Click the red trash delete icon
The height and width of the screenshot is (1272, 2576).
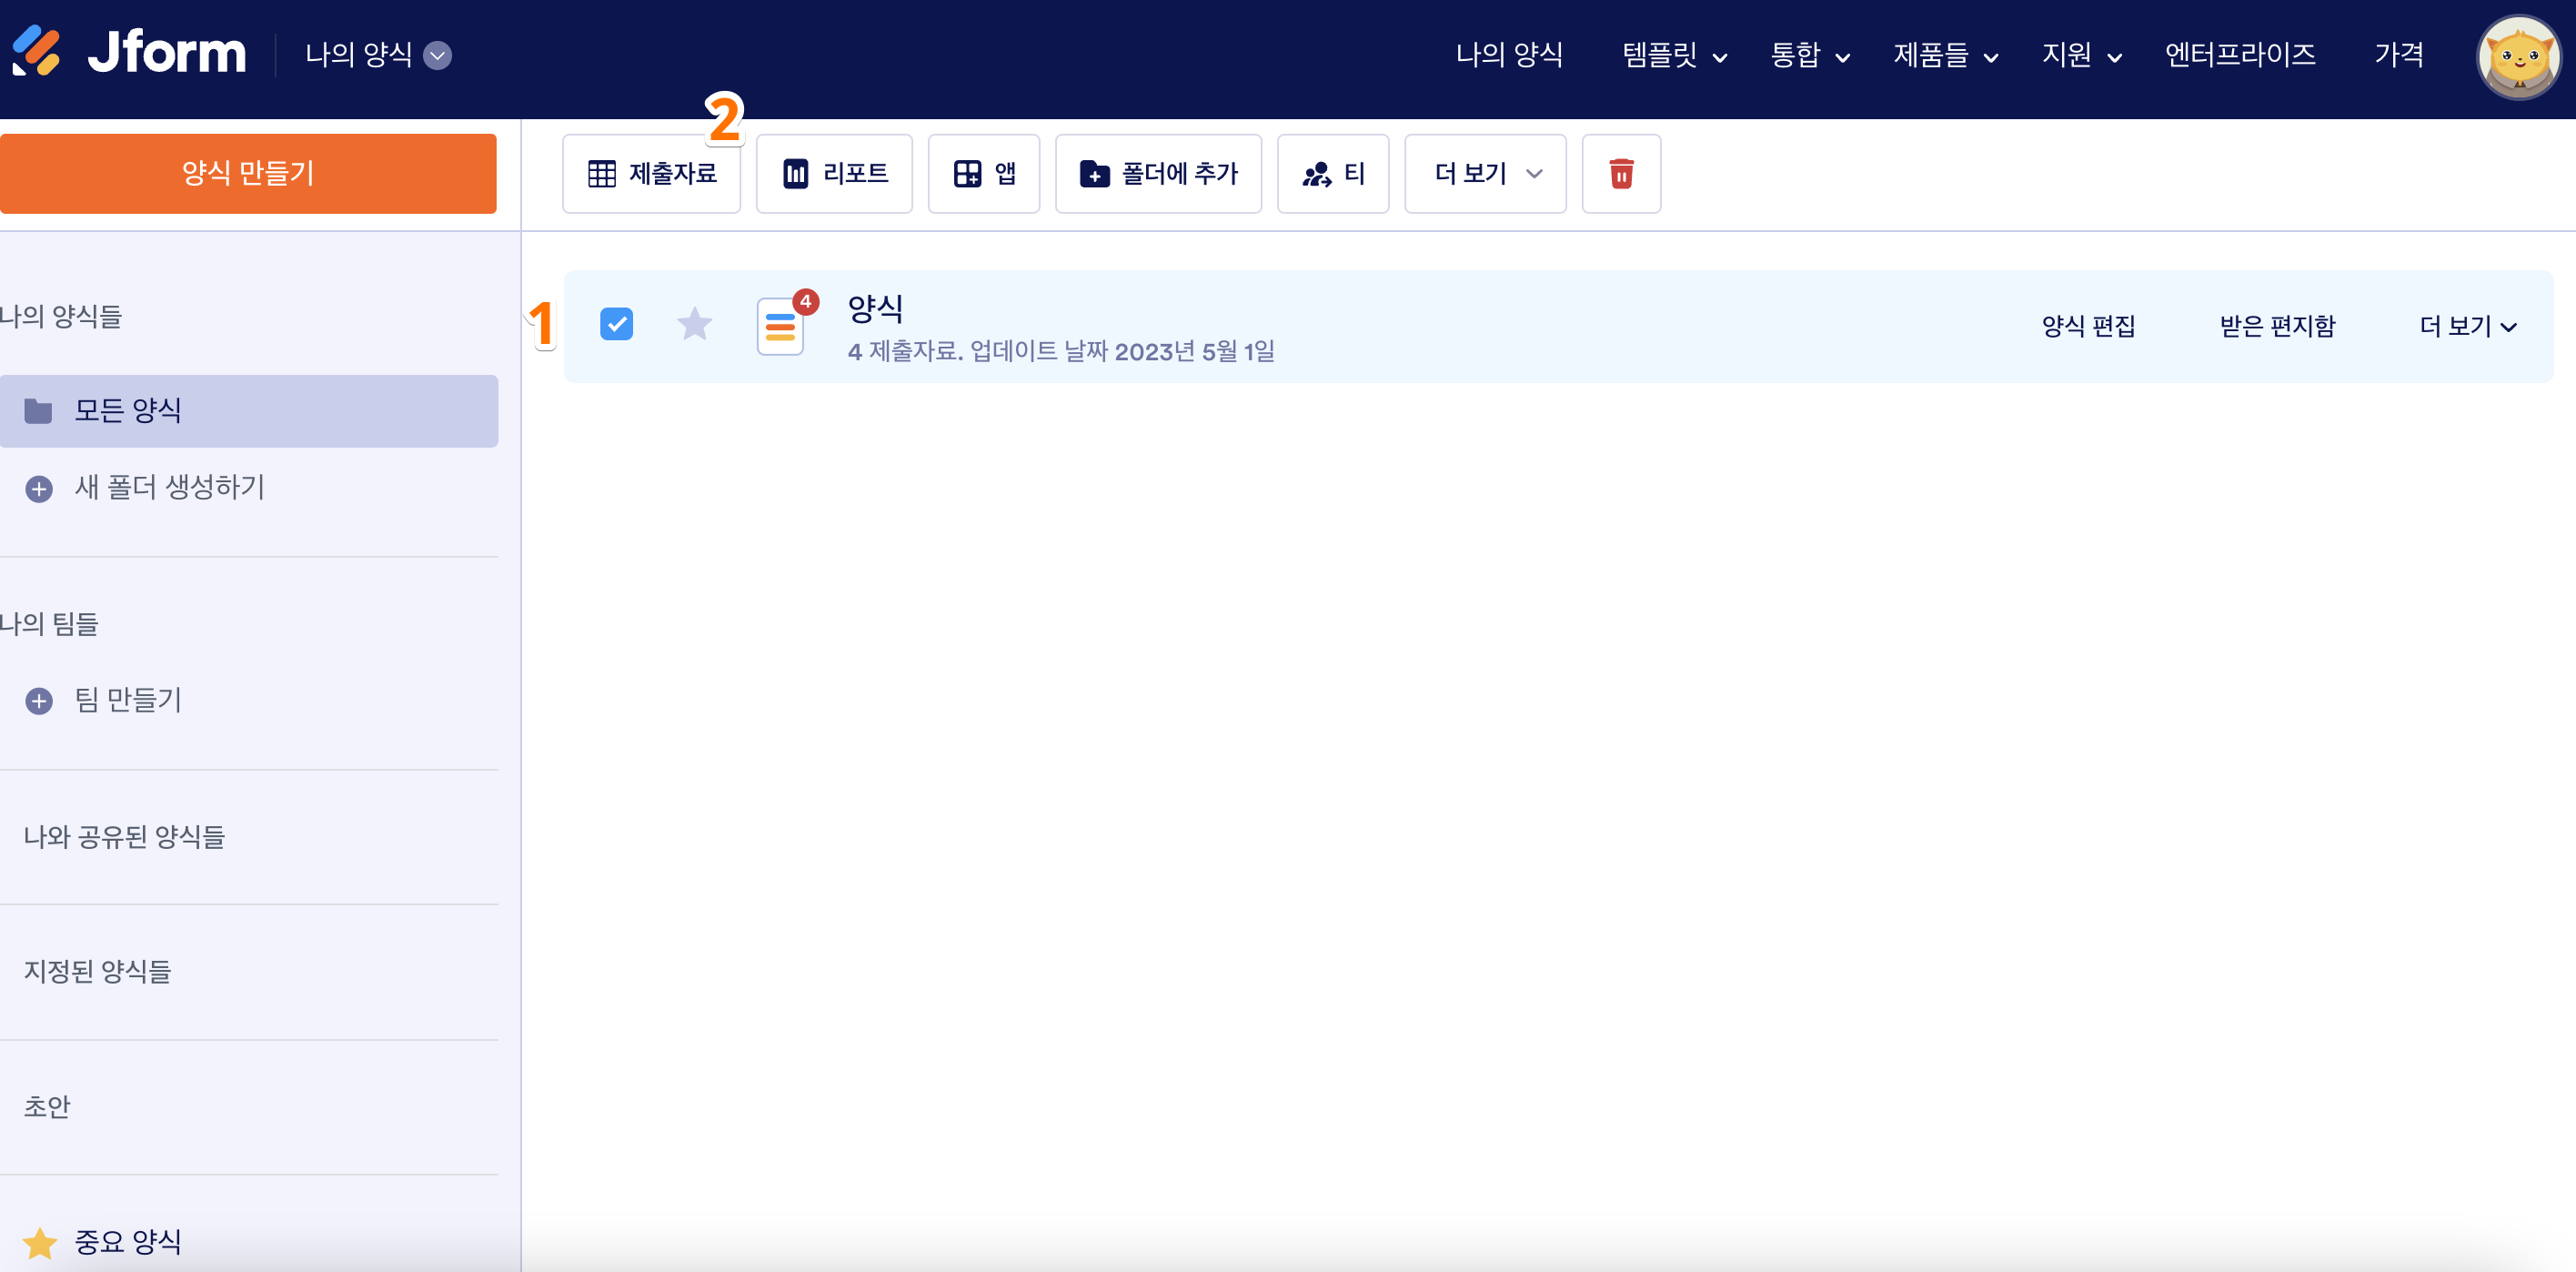pyautogui.click(x=1621, y=174)
